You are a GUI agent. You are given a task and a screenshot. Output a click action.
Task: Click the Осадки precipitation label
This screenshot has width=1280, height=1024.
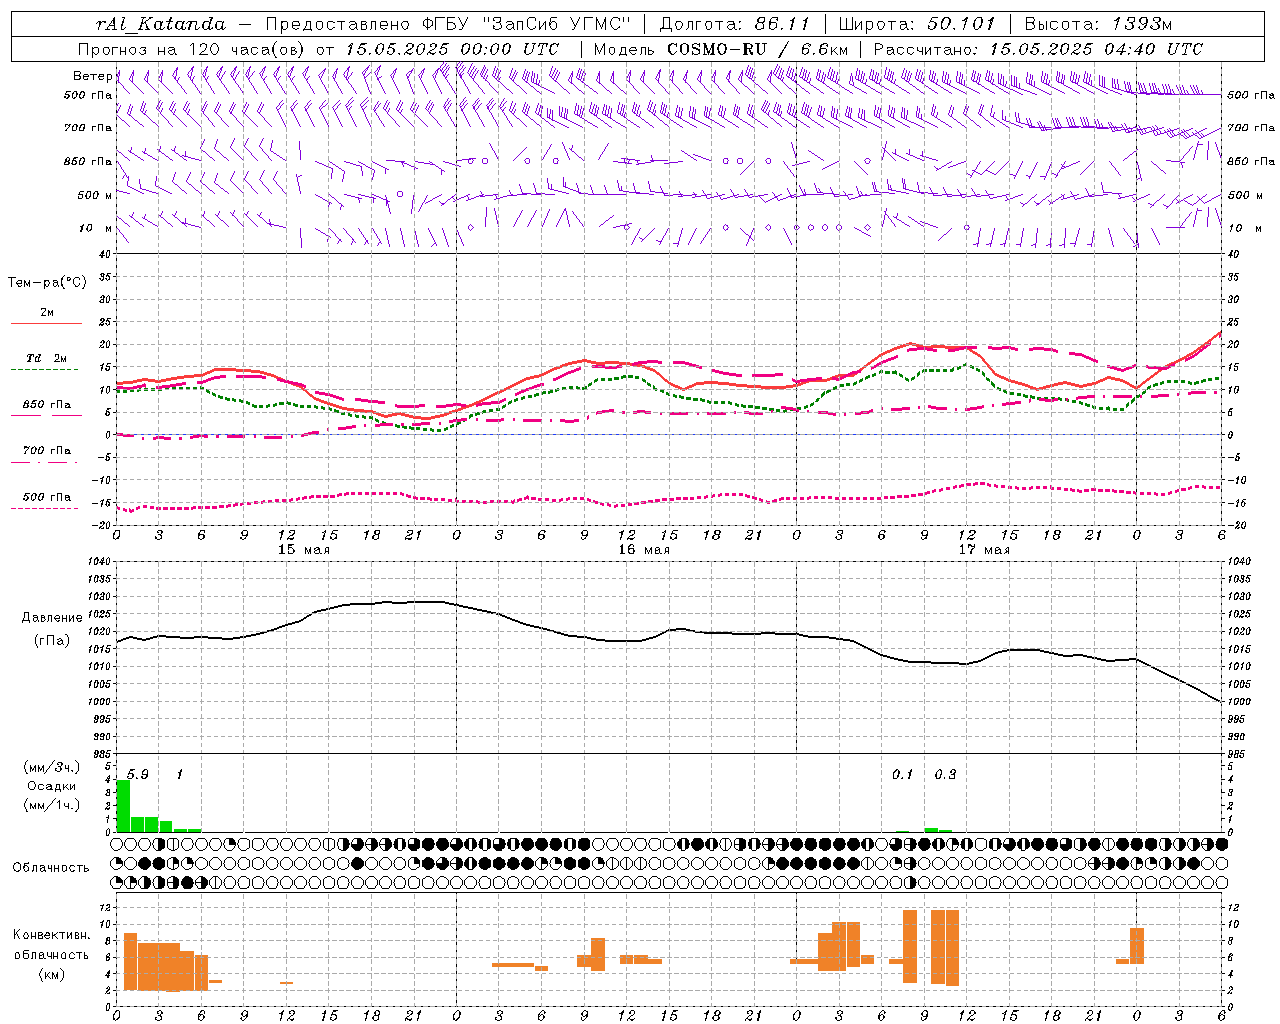coord(52,786)
